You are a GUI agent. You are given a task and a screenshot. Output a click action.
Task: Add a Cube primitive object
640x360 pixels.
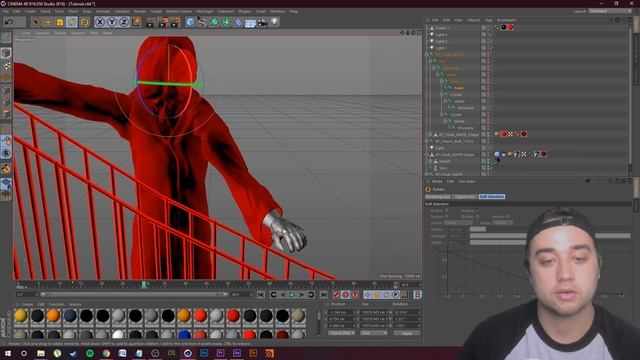pos(190,22)
